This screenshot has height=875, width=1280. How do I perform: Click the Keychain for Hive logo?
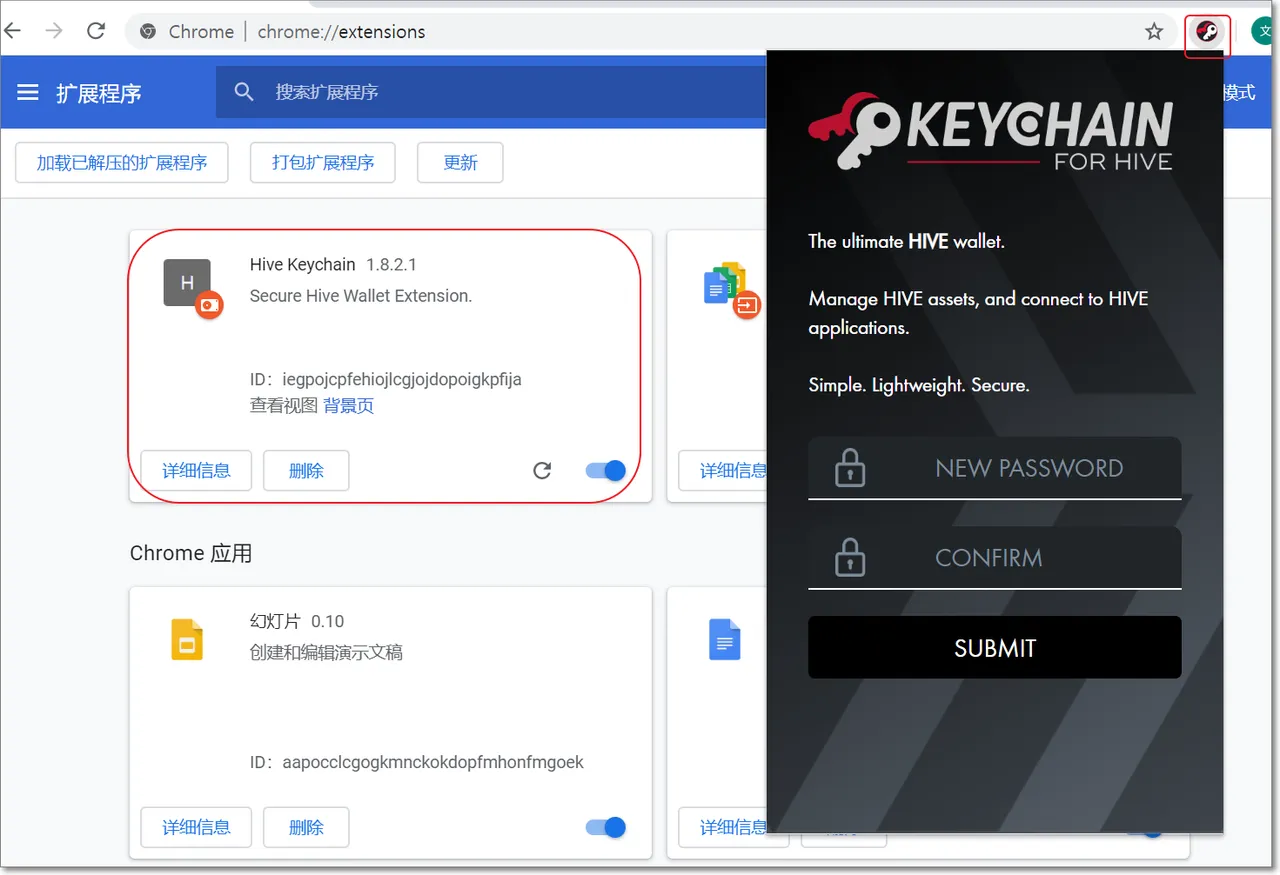click(x=990, y=132)
